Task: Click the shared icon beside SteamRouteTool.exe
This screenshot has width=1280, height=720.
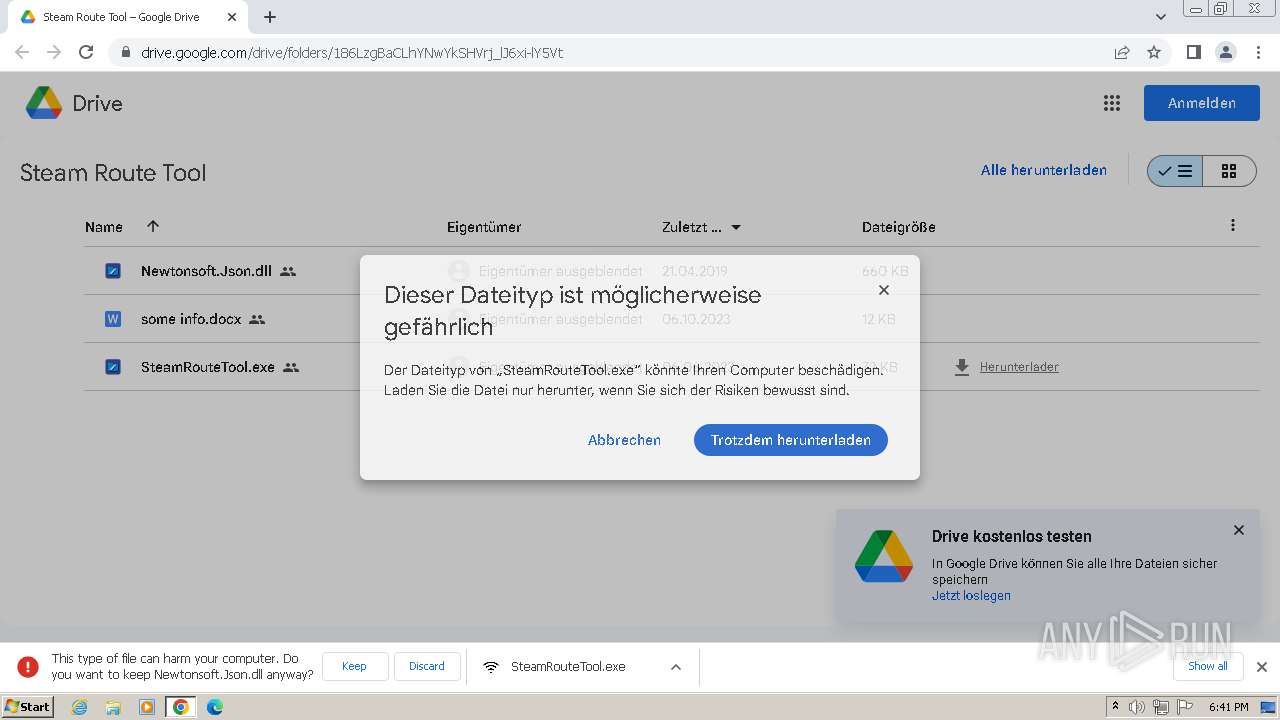Action: 291,367
